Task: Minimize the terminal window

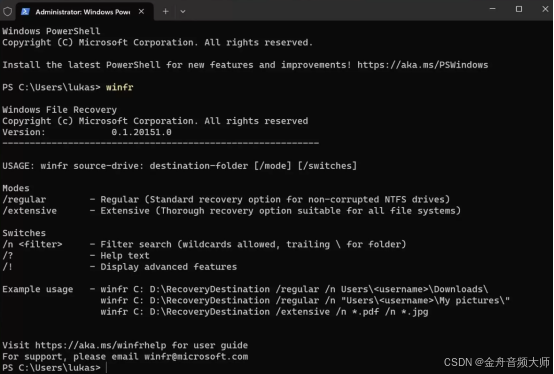Action: tap(493, 9)
